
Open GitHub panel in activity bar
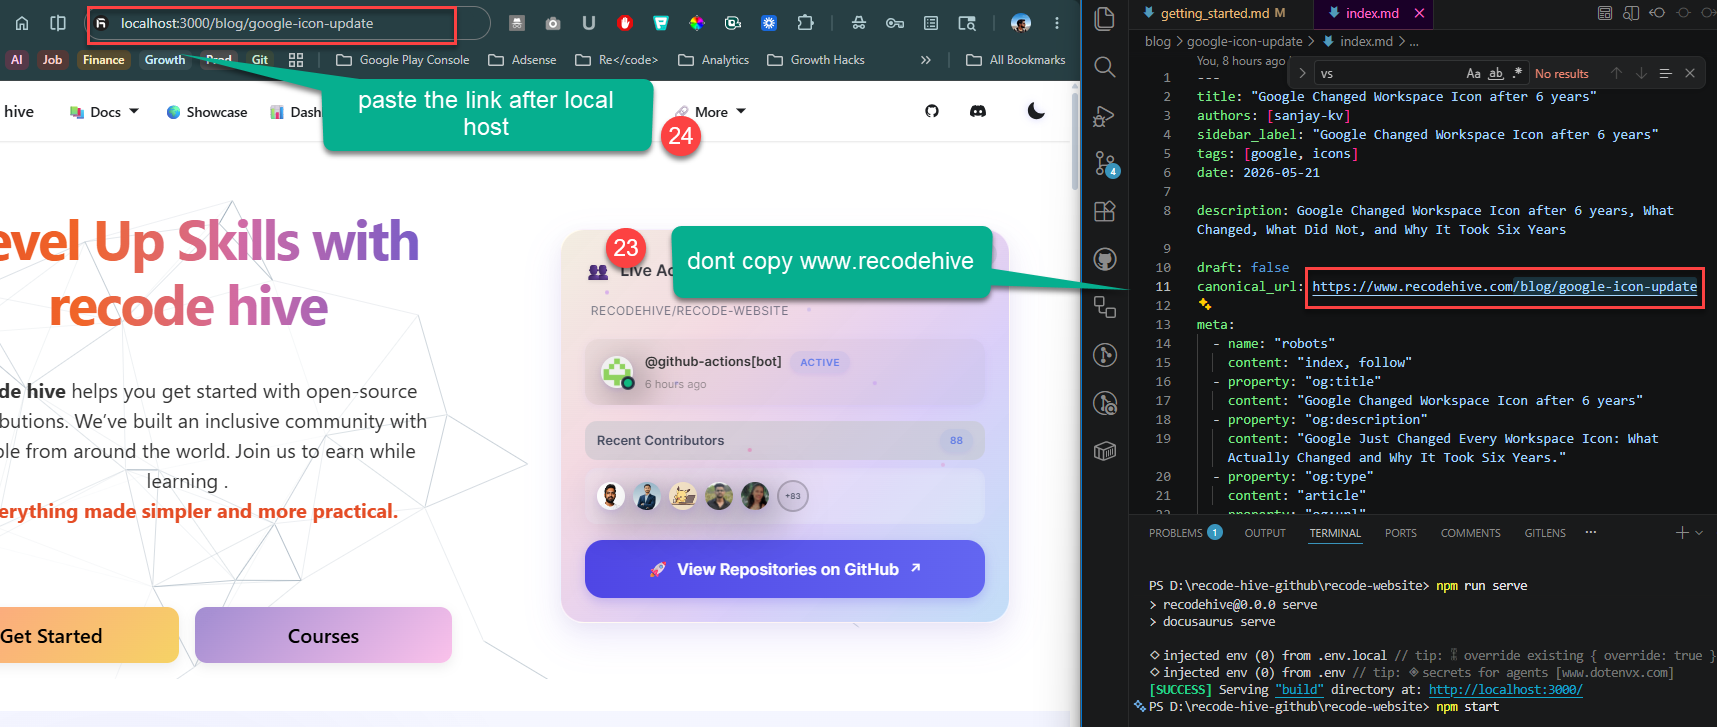(x=1105, y=260)
